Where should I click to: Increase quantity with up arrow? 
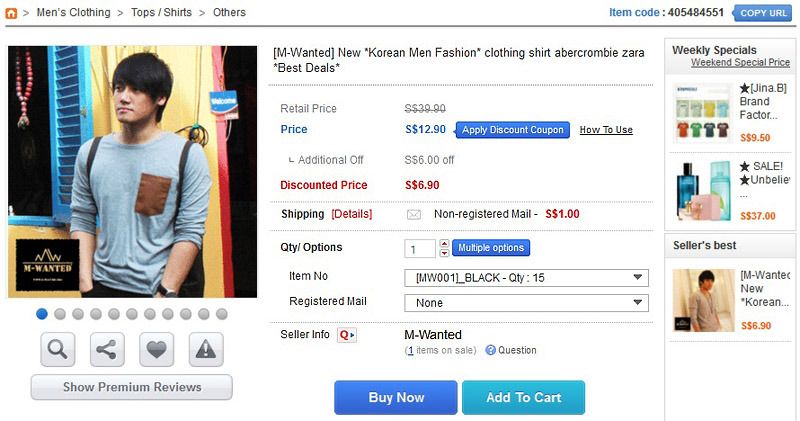coord(444,243)
